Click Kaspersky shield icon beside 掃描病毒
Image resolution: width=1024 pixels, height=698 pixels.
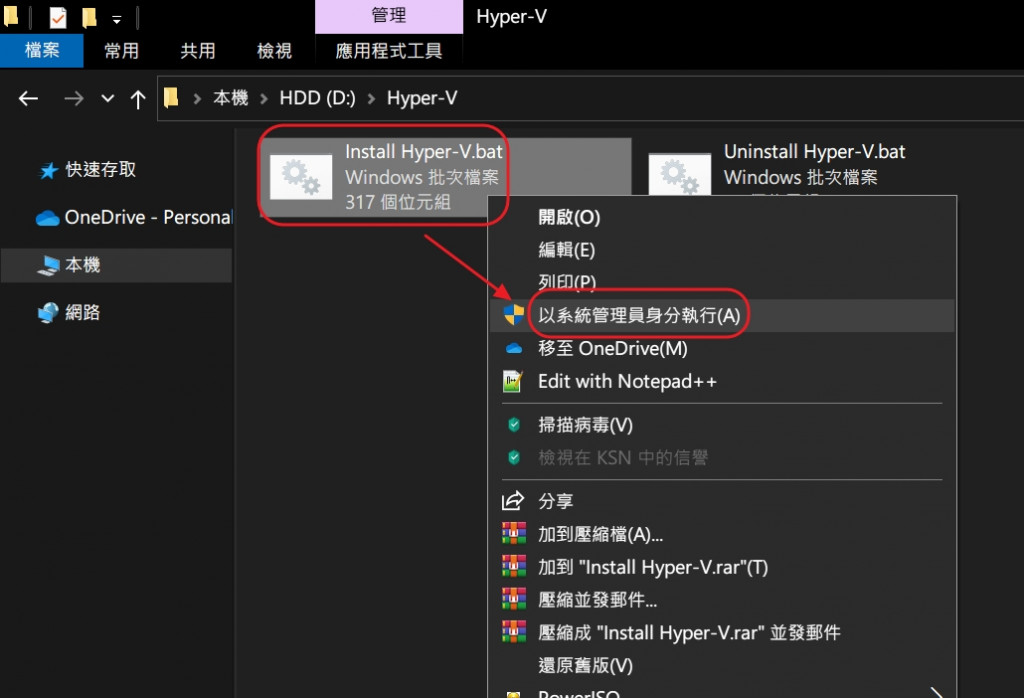click(x=514, y=425)
